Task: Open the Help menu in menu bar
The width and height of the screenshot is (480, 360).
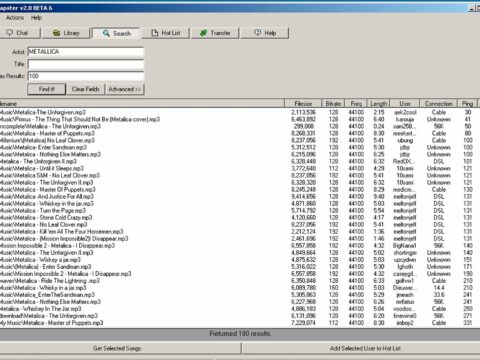Action: [x=36, y=18]
